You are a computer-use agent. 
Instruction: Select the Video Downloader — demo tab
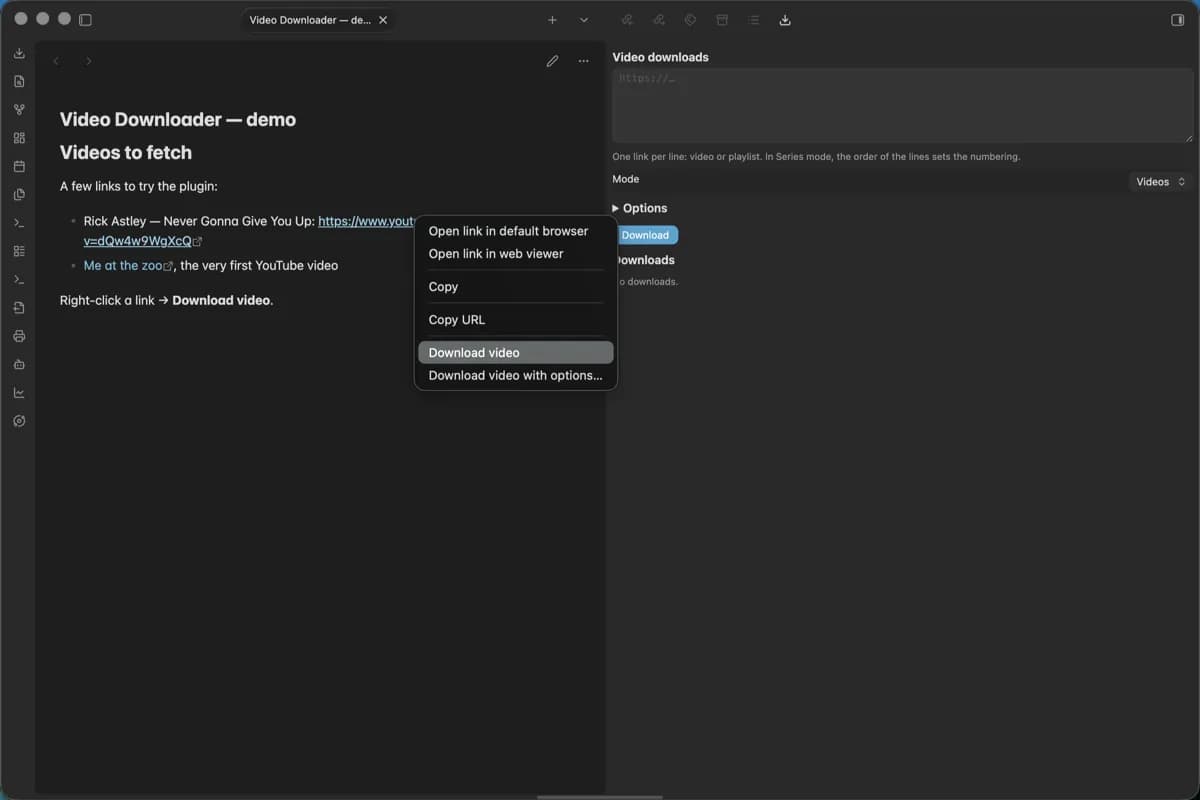(318, 20)
